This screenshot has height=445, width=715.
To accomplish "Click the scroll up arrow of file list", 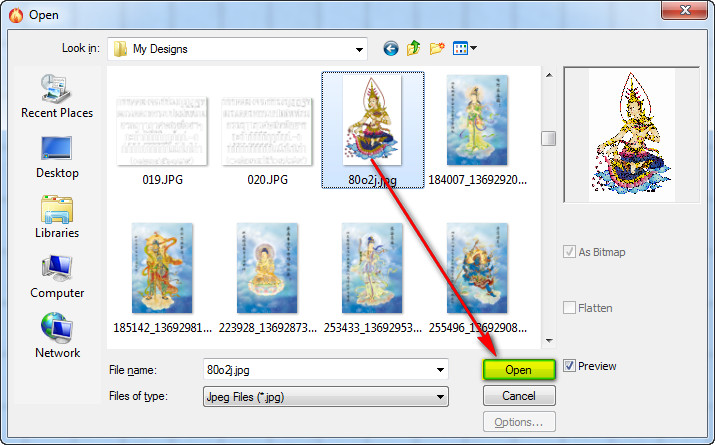I will coord(549,75).
